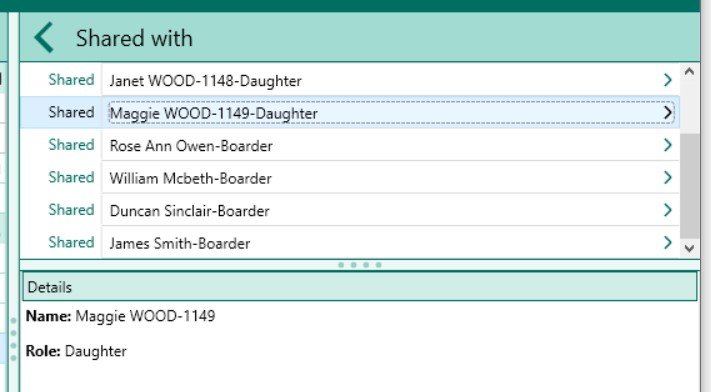The width and height of the screenshot is (711, 392).
Task: Select Maggie WOOD-1149-Daughter row
Action: [350, 113]
